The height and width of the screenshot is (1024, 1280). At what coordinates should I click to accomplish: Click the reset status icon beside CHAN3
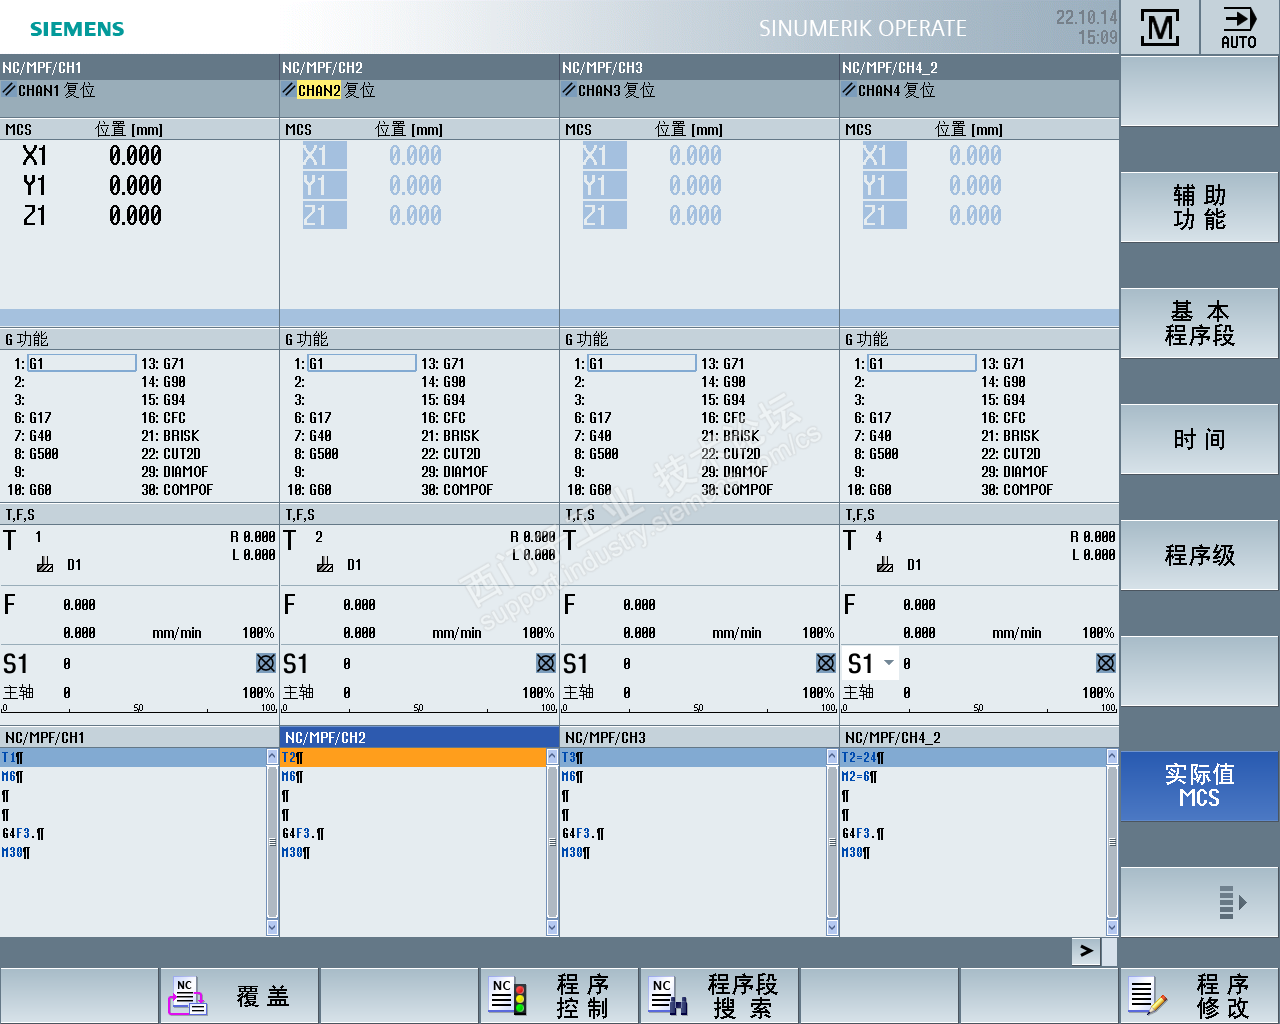569,90
